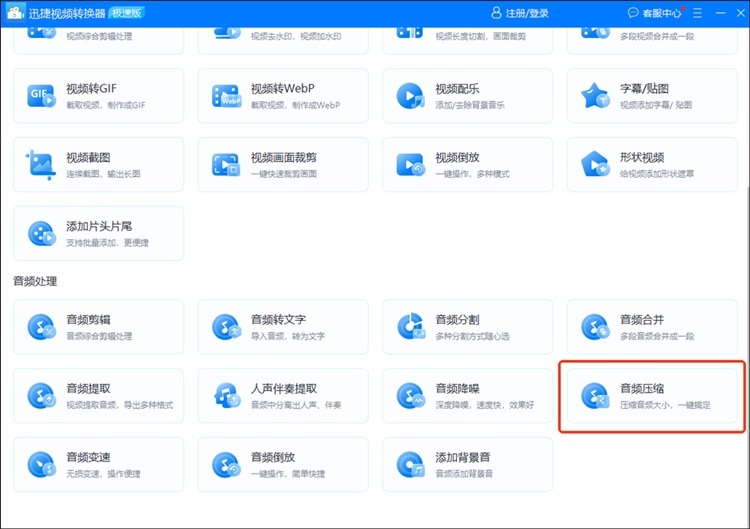Click the 视频去水印，视频加水印 card at the top
The height and width of the screenshot is (529, 750).
(283, 40)
